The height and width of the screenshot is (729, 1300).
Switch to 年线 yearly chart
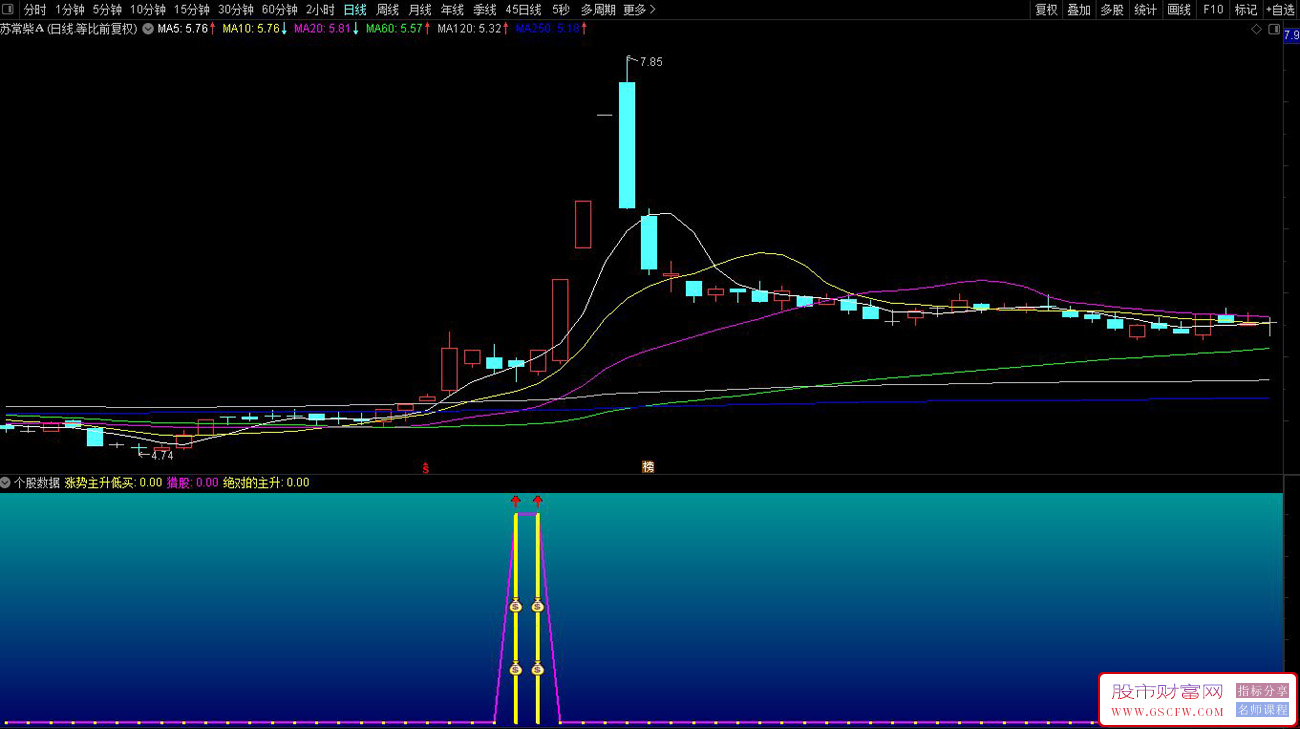pos(452,9)
